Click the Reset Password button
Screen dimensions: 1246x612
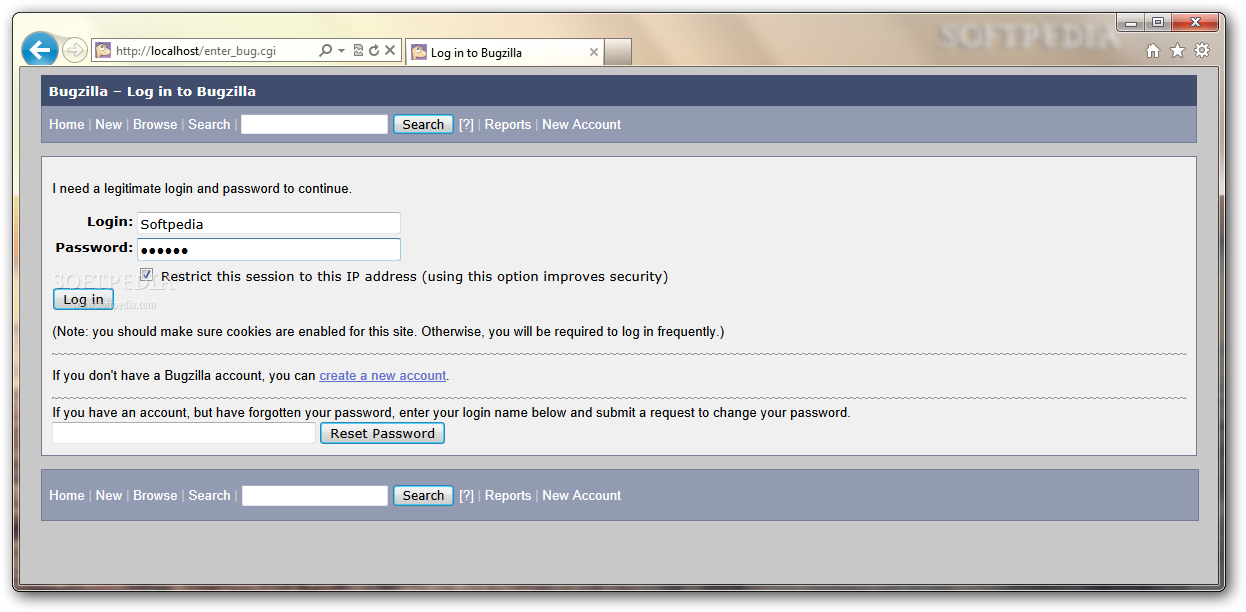(x=382, y=433)
